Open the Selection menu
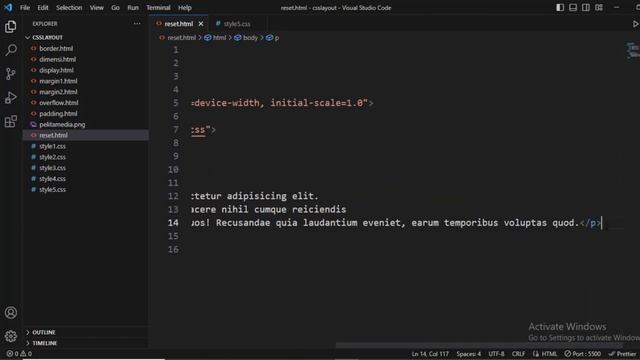 pos(69,7)
